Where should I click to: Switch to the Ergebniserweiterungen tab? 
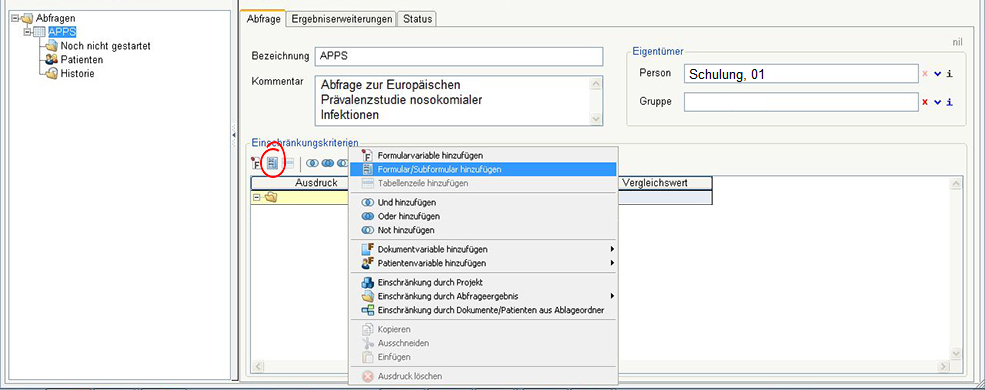click(x=342, y=19)
